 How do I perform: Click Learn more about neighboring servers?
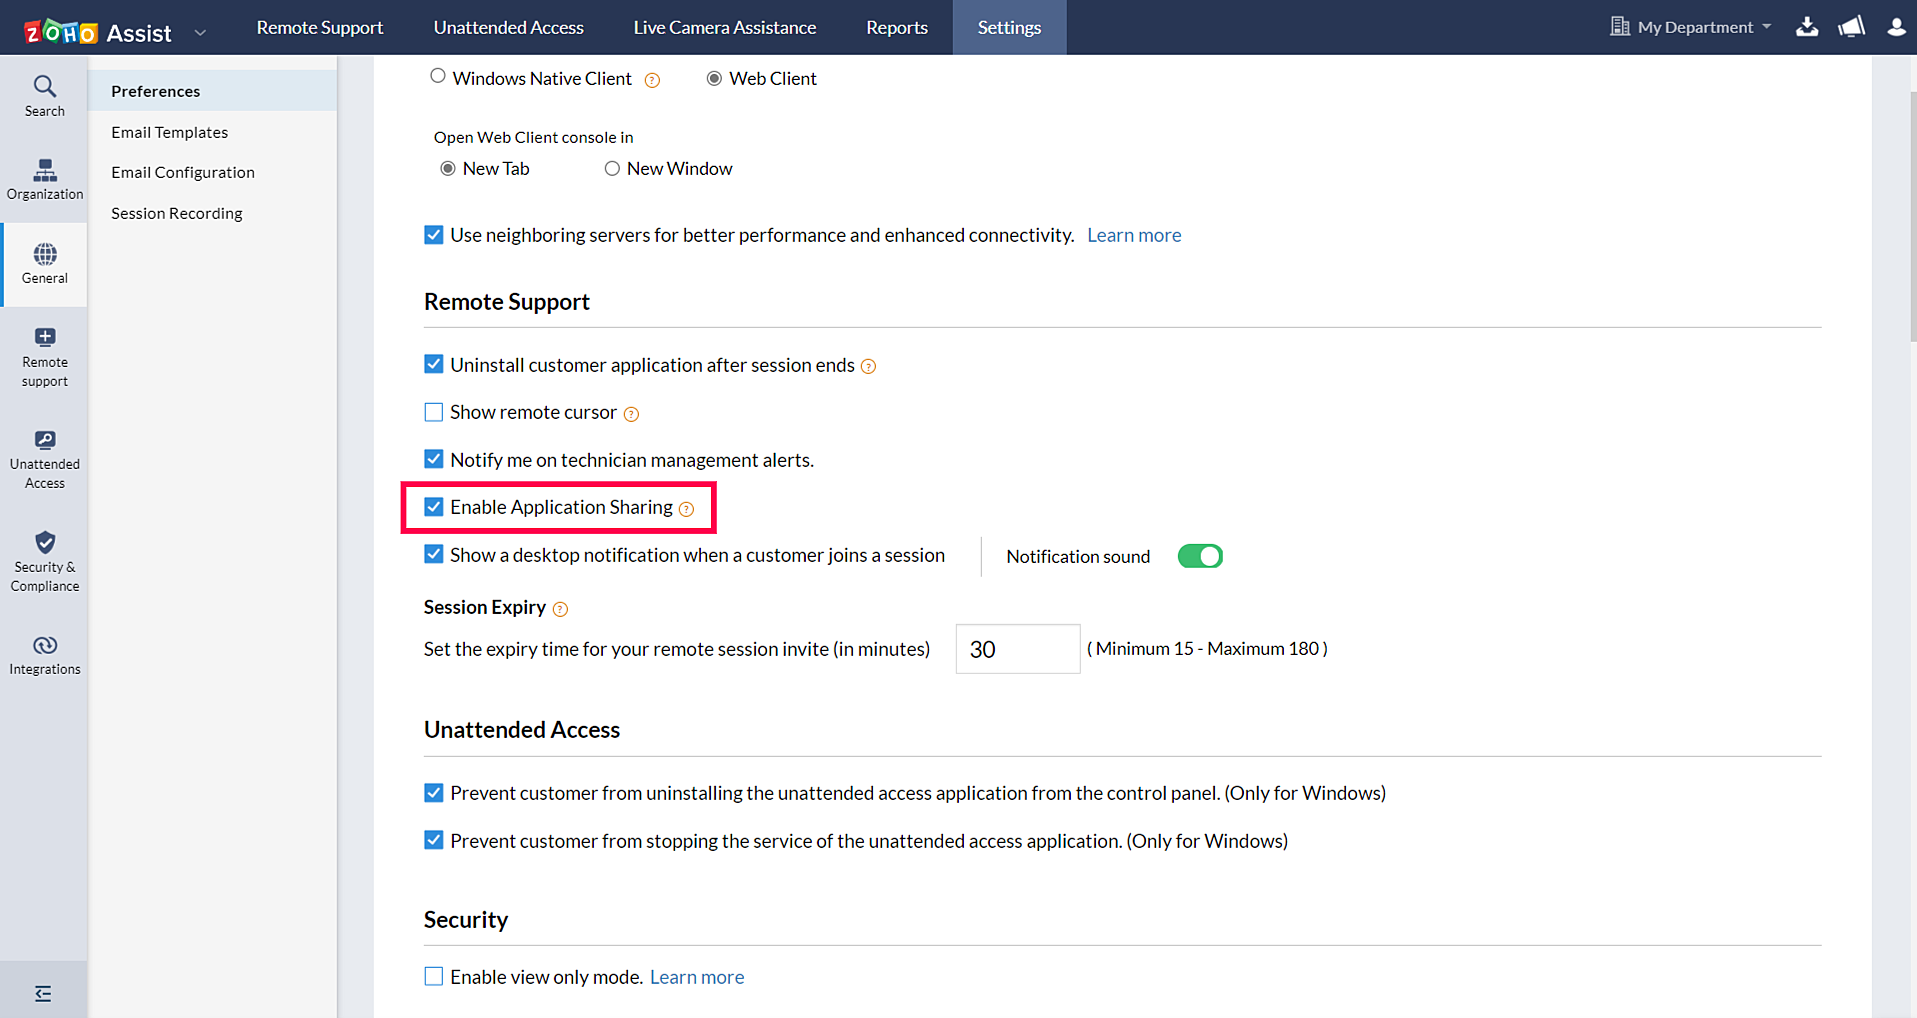pyautogui.click(x=1134, y=235)
